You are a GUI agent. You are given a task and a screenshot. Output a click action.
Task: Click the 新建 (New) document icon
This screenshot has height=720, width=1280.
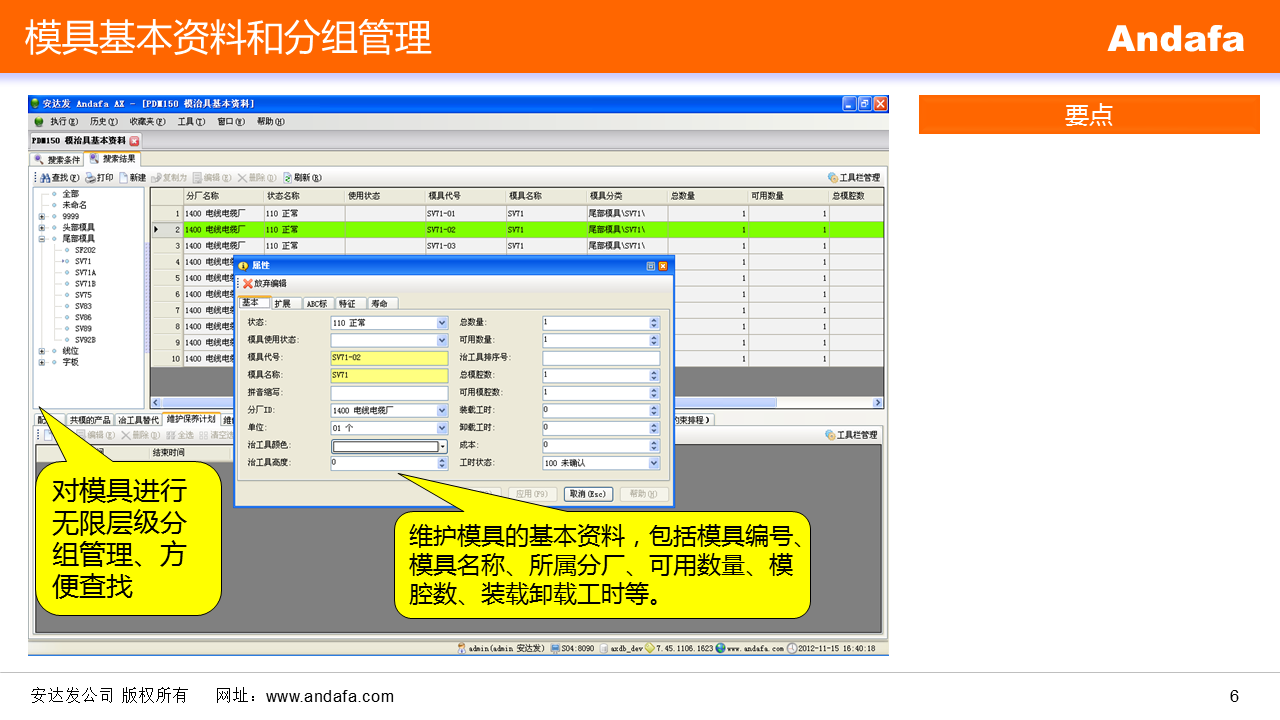124,178
